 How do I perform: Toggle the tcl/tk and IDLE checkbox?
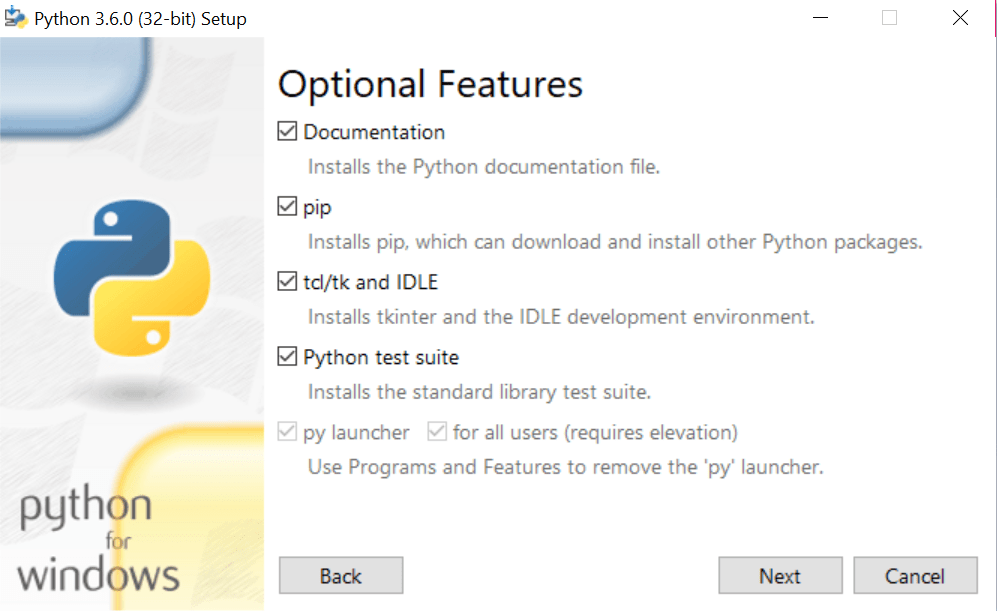click(286, 281)
